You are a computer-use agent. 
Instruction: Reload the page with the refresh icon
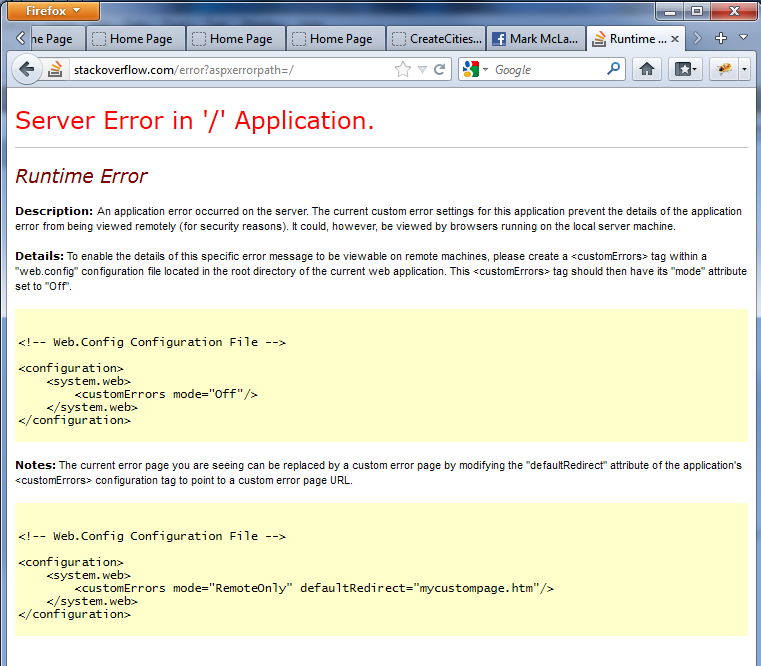[439, 70]
